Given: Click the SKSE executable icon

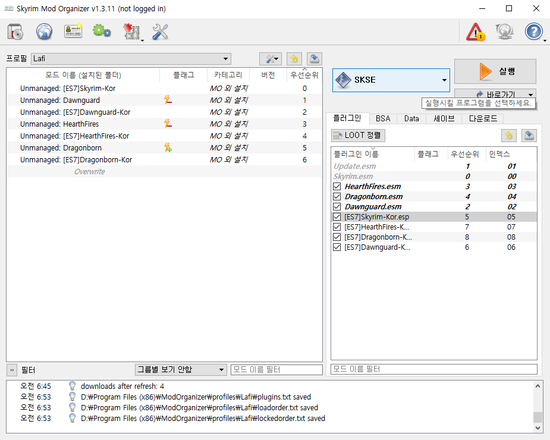Looking at the screenshot, I should (343, 80).
